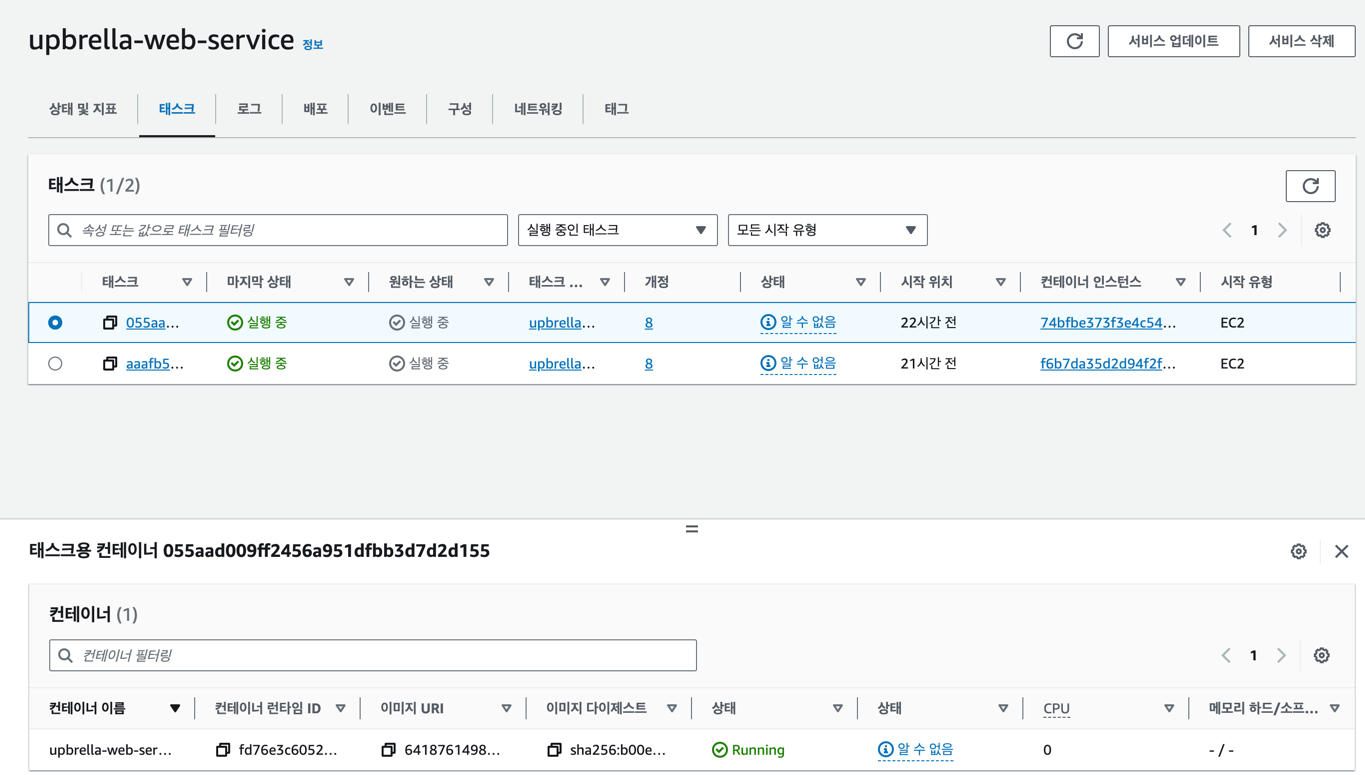This screenshot has height=775, width=1365.
Task: Open container instance 74bfbe373f3e4c54 link
Action: 1108,323
